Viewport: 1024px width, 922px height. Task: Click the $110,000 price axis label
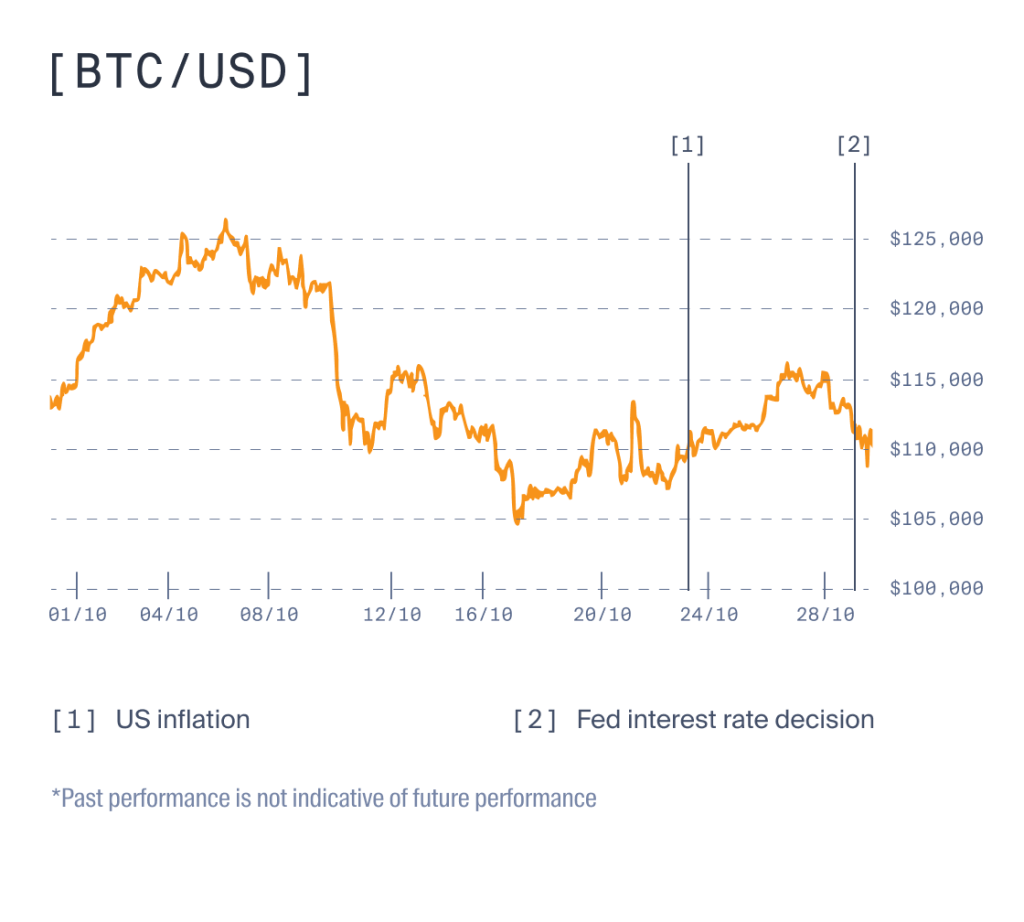[936, 449]
